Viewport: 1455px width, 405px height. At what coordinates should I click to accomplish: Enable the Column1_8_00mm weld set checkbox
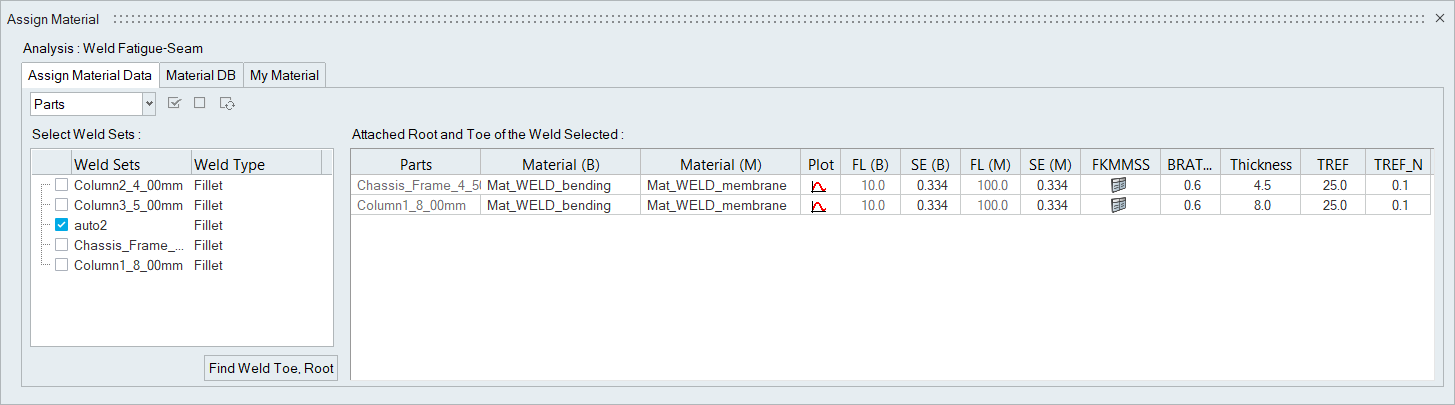click(x=62, y=266)
